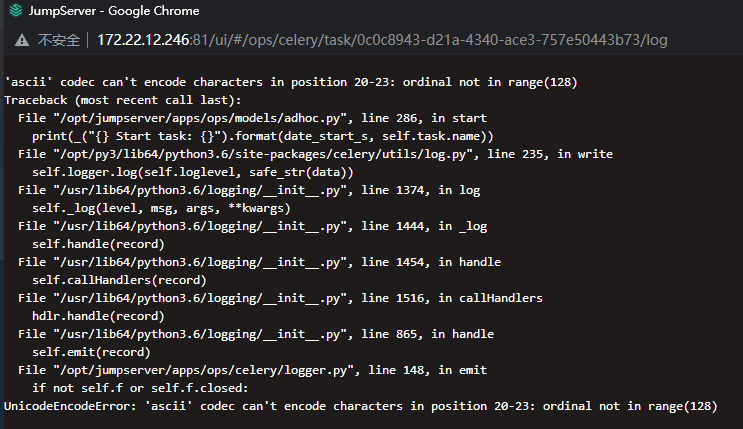Click the JumpServer - Google Chrome window title
This screenshot has height=429, width=743.
click(x=114, y=10)
